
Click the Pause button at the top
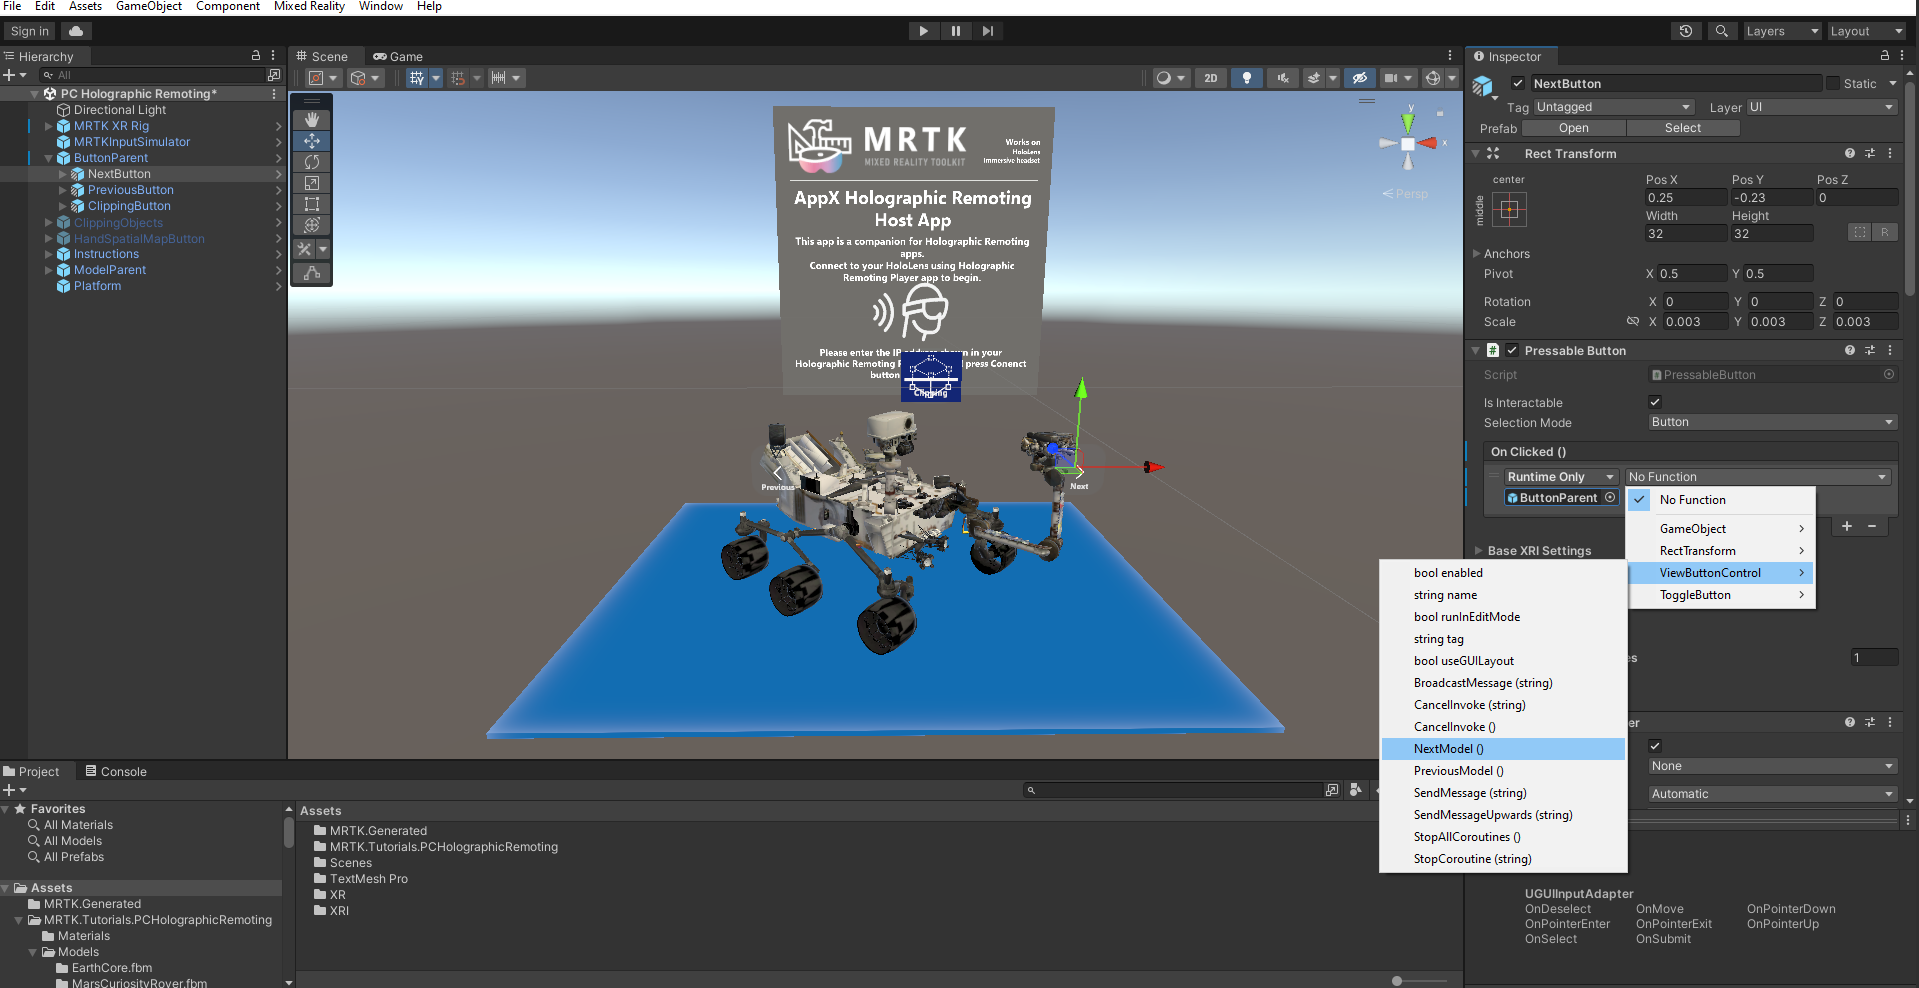(x=955, y=30)
